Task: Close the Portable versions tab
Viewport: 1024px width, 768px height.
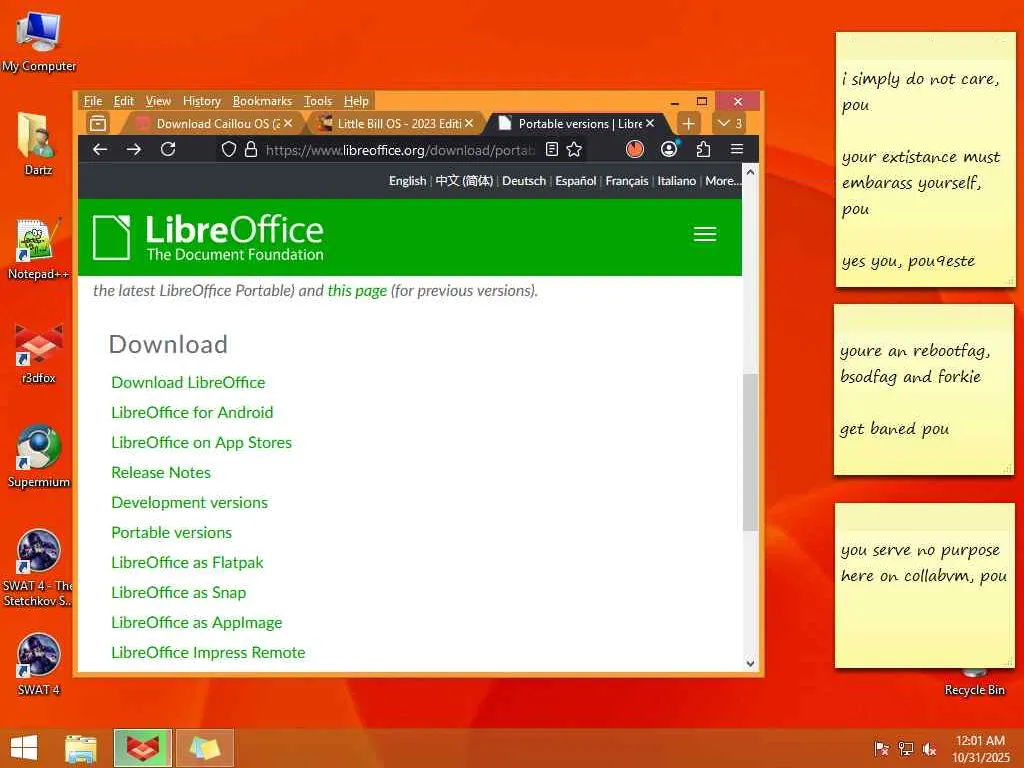Action: click(650, 123)
